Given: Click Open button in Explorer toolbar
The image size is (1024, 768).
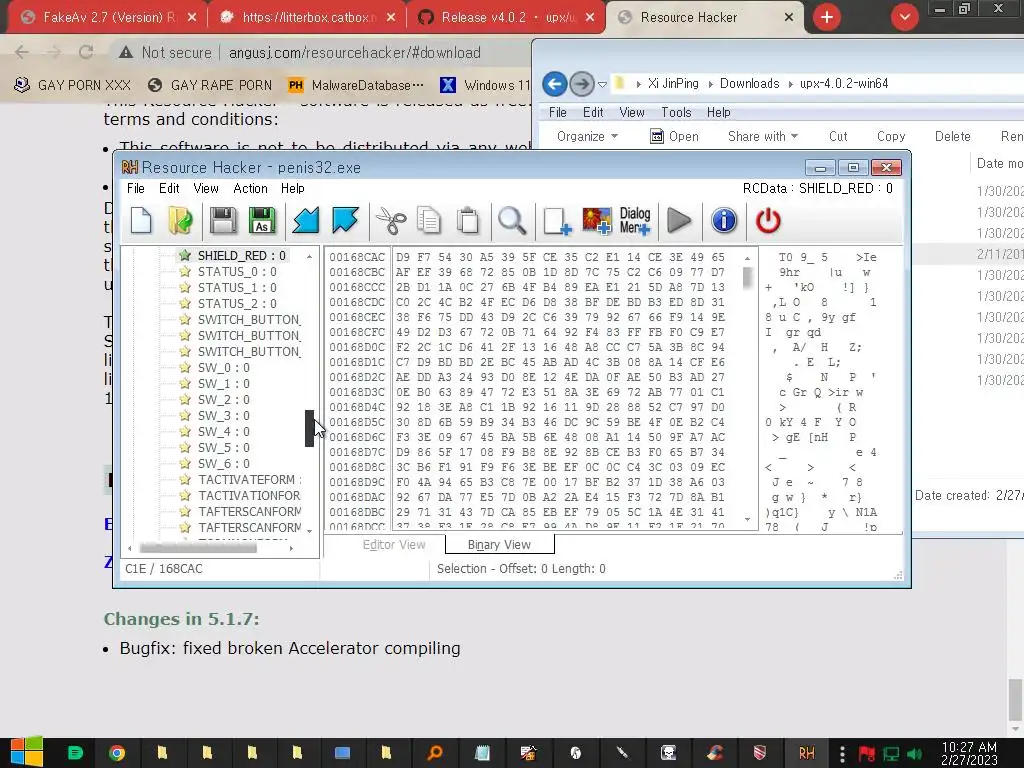Looking at the screenshot, I should tap(675, 136).
